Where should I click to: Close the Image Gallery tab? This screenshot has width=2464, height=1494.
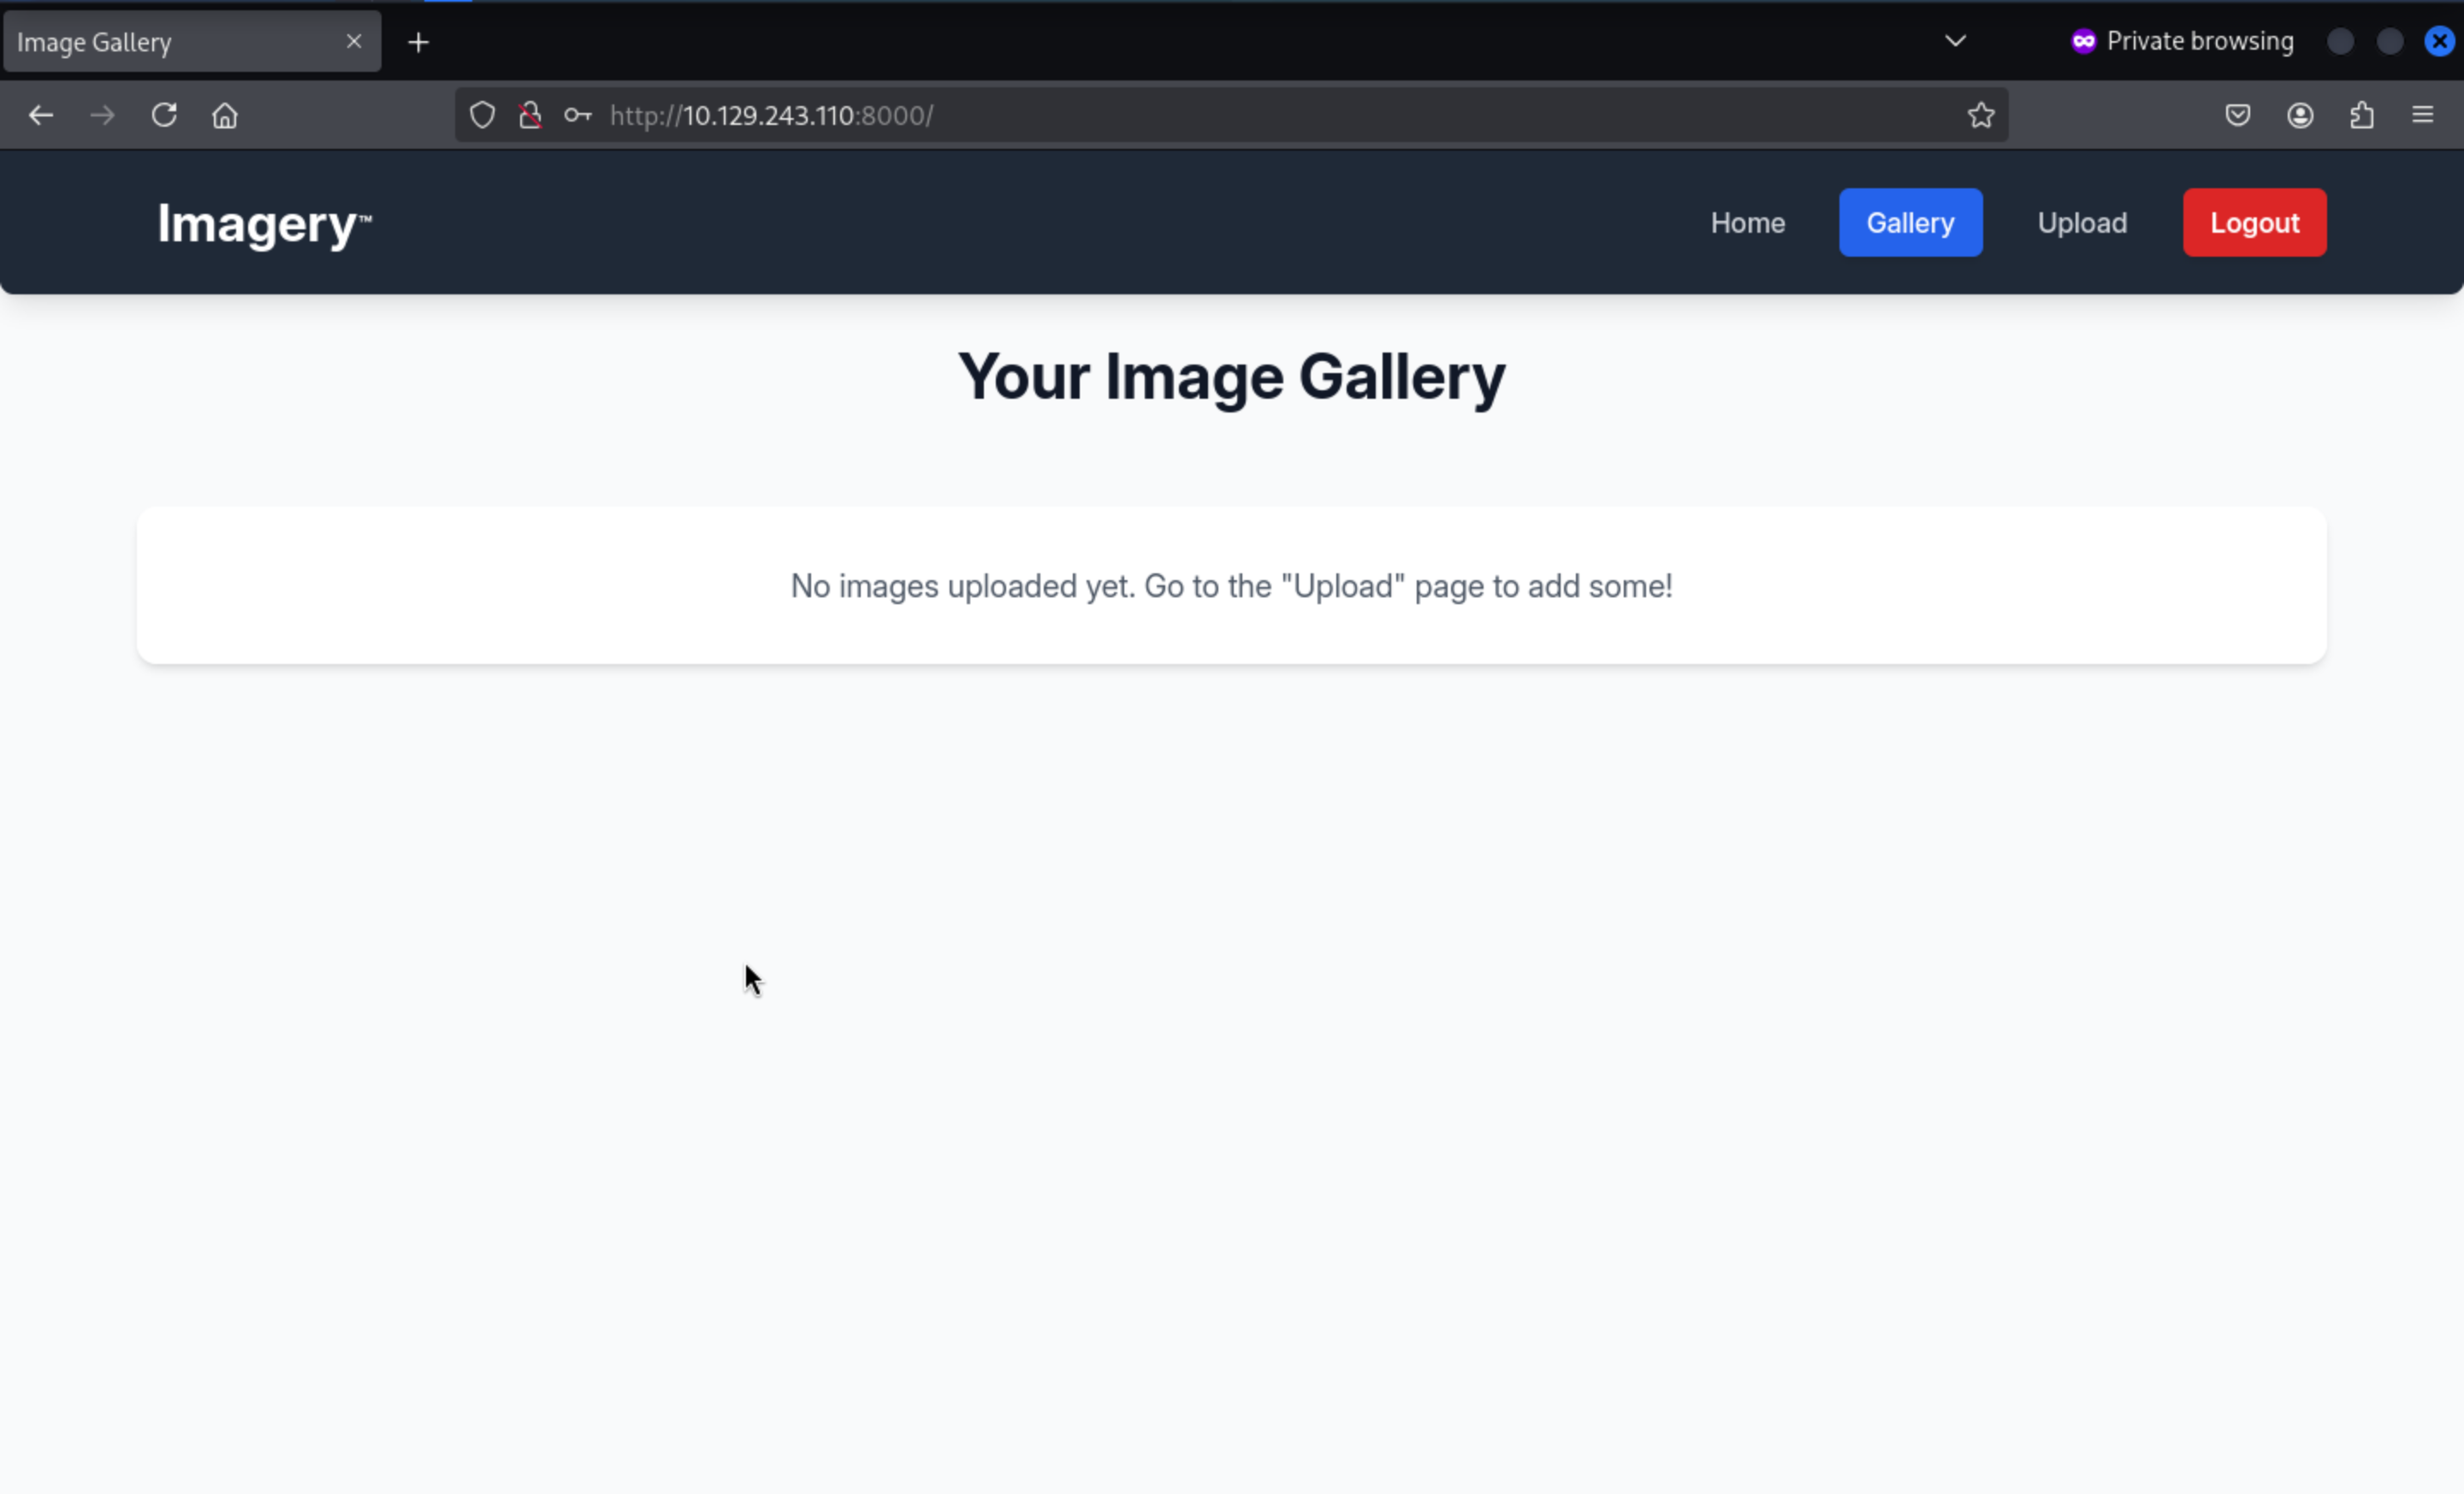click(354, 41)
